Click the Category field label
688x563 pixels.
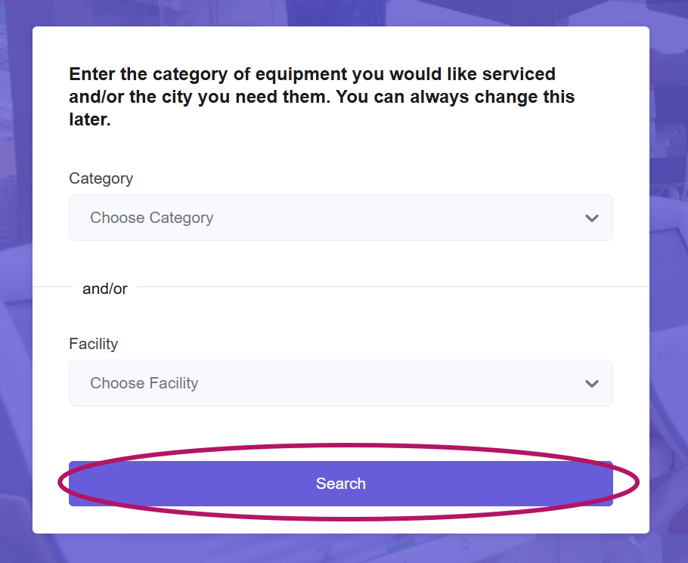[x=101, y=178]
